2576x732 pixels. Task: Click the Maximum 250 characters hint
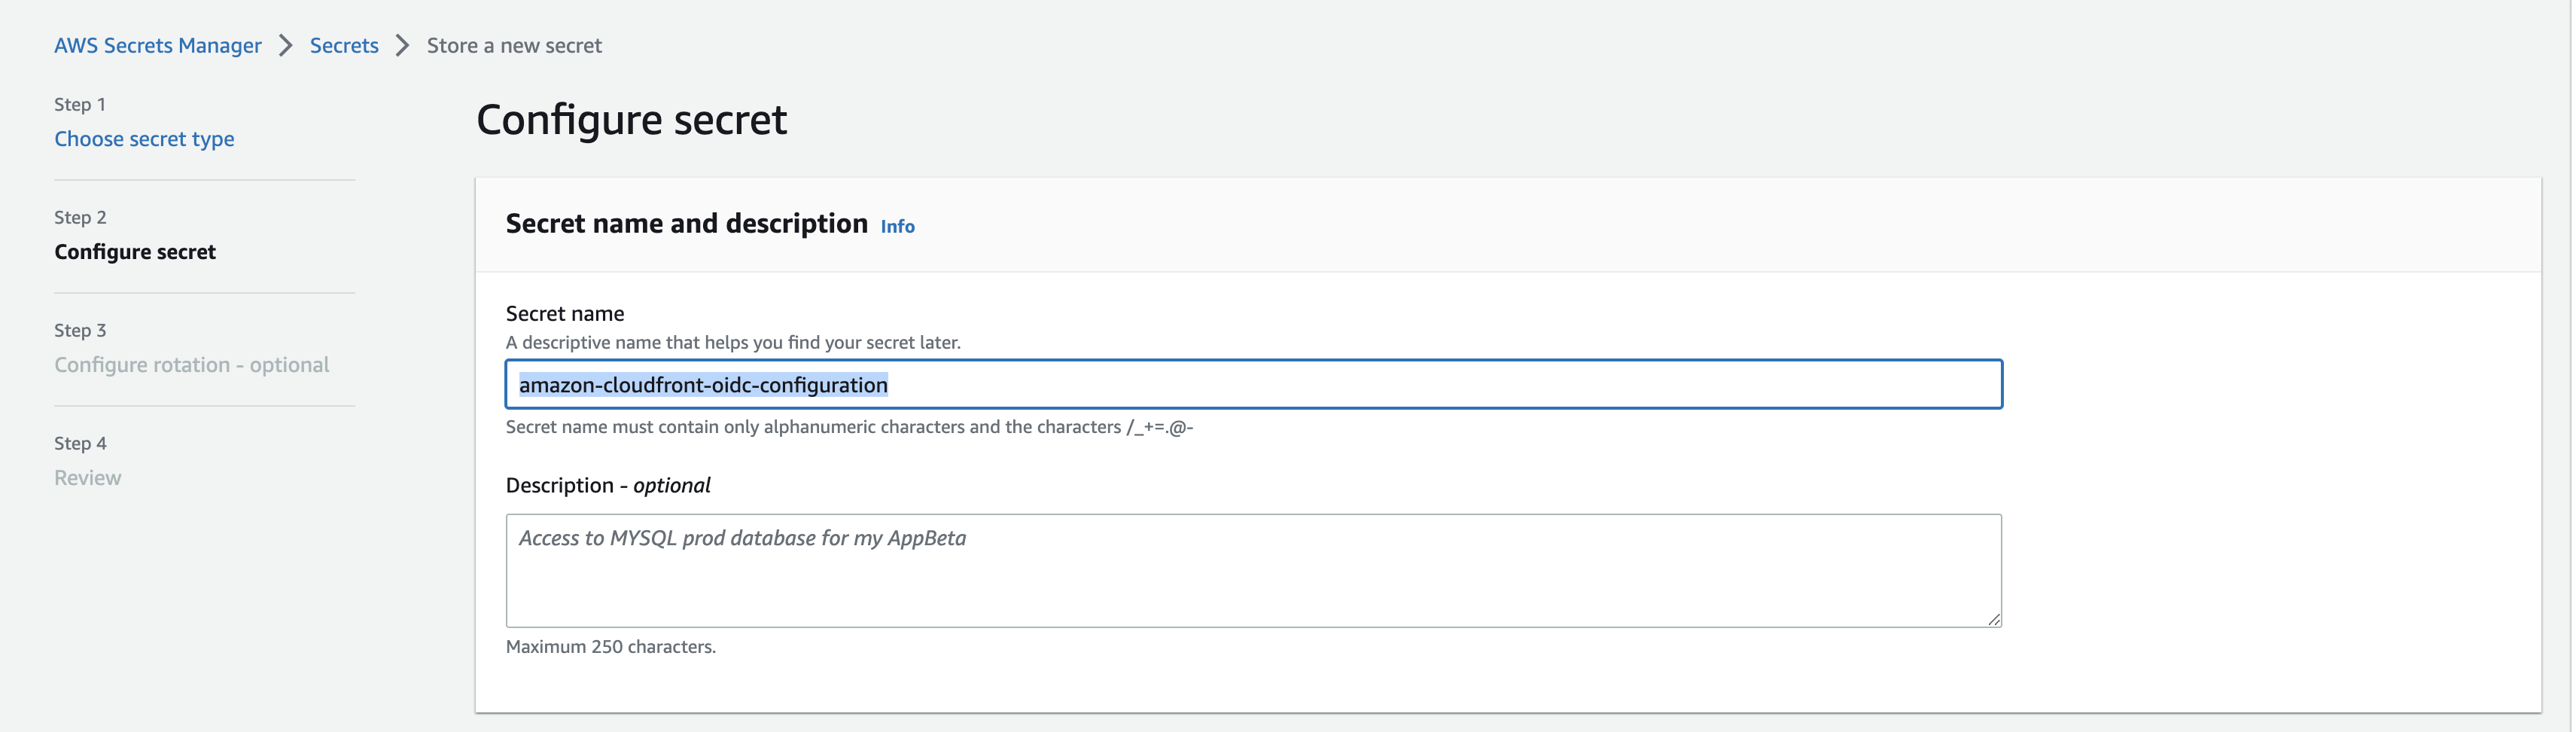click(610, 647)
